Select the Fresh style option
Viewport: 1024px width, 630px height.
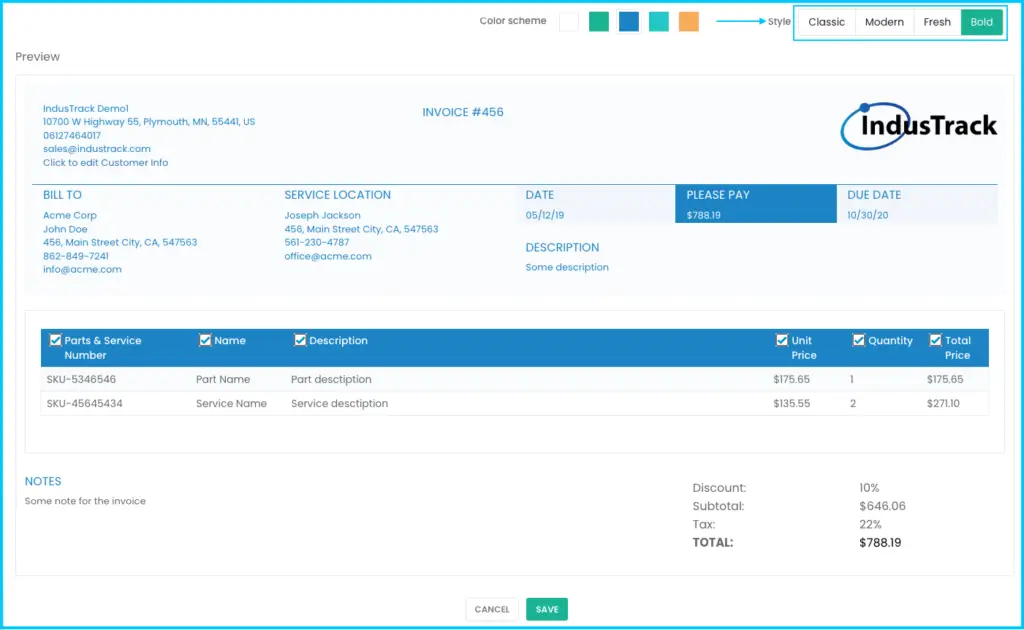coord(937,22)
